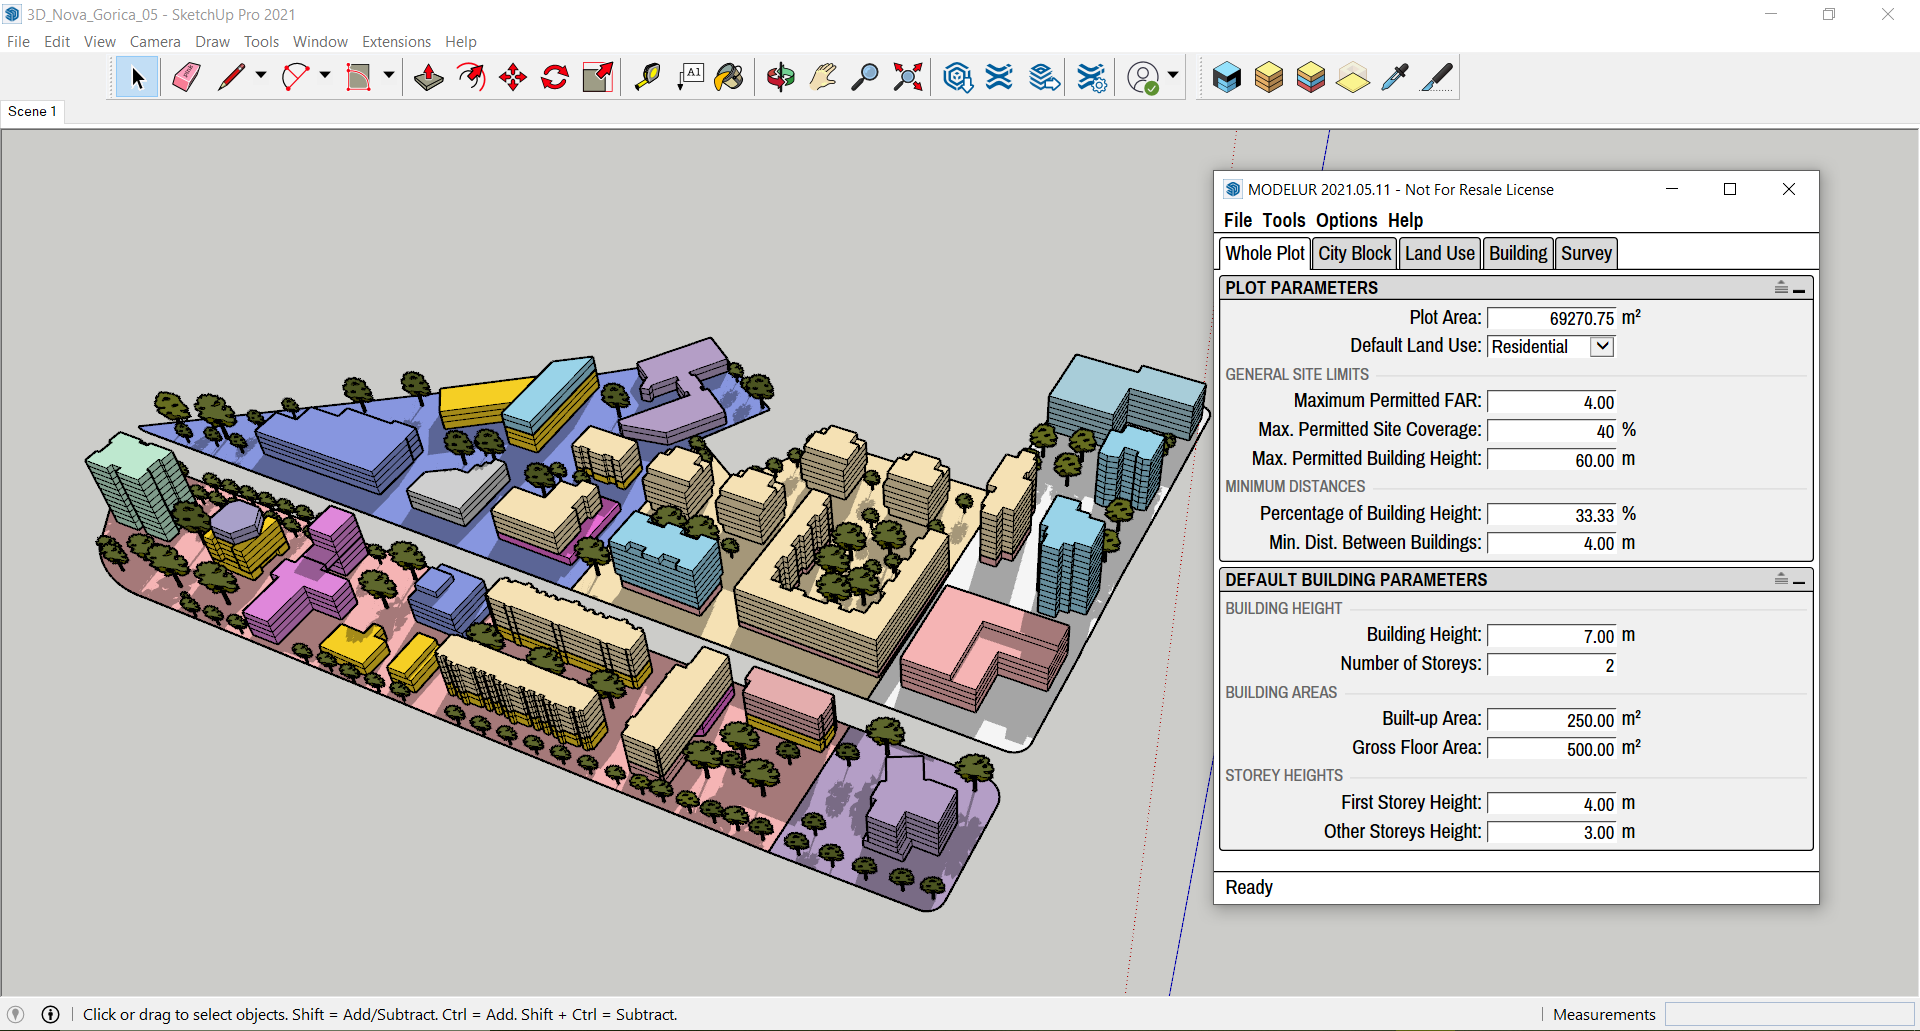Screen dimensions: 1920x1031
Task: Pick the Modelur eyedropper sampling tool
Action: pyautogui.click(x=1395, y=77)
